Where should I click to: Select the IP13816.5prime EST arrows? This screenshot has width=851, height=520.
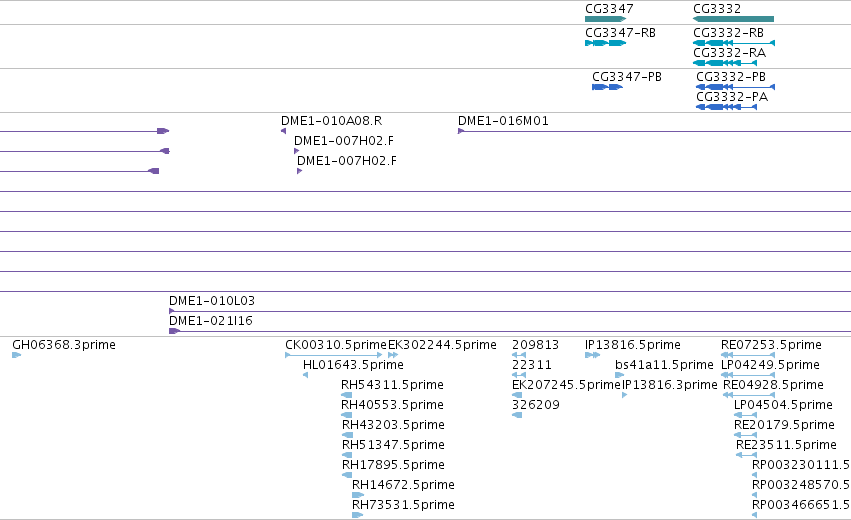[592, 355]
